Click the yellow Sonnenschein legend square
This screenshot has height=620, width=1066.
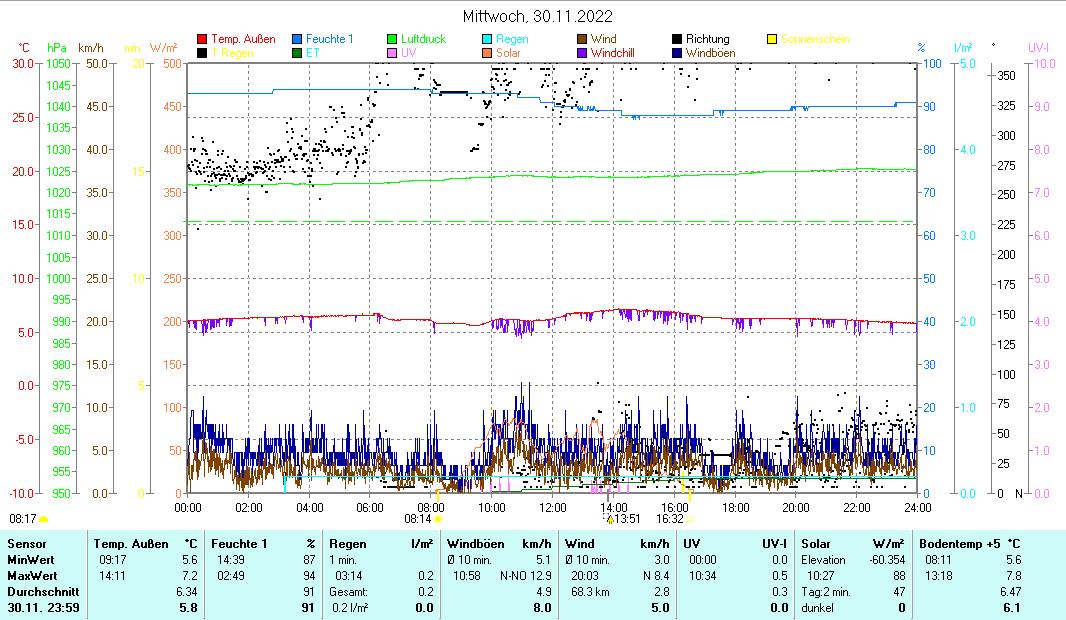772,40
